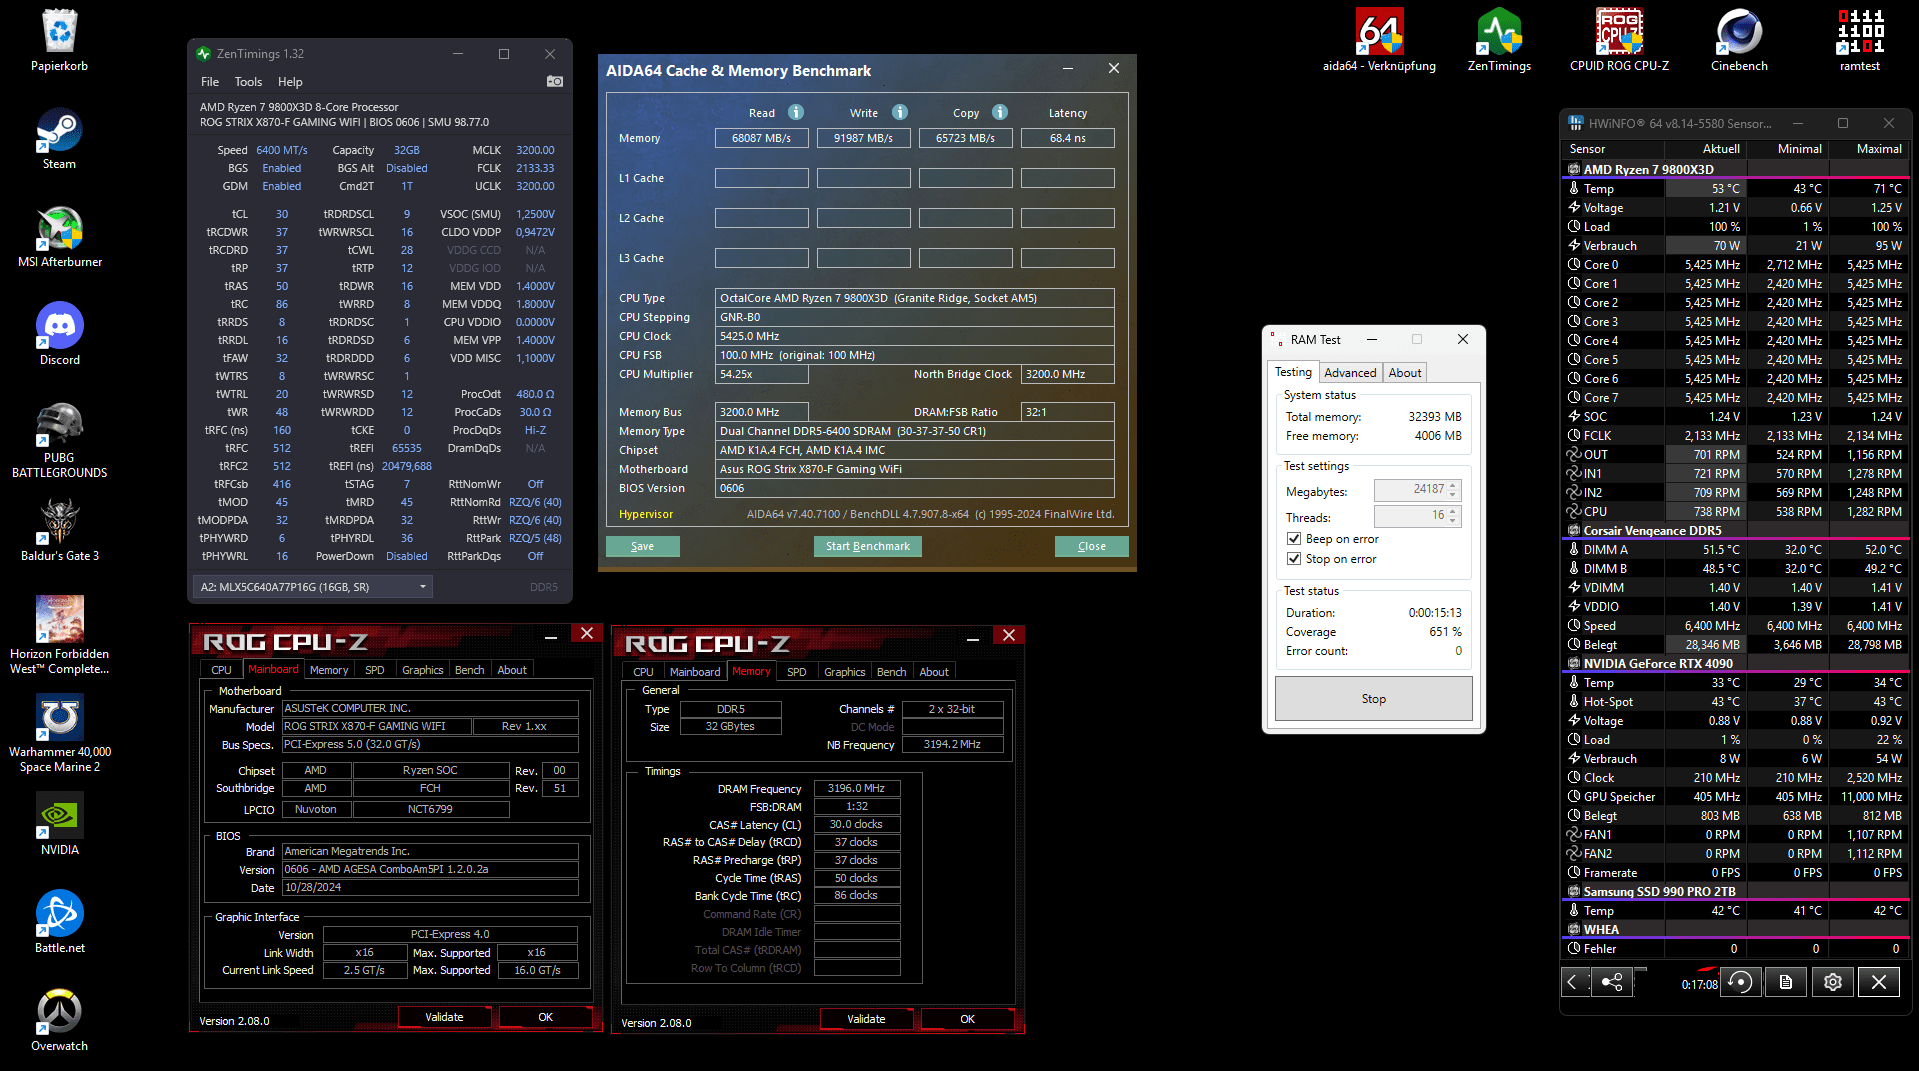The height and width of the screenshot is (1071, 1919).
Task: Select the Warhammer 40,000 Space Marine 2 icon
Action: tap(60, 733)
